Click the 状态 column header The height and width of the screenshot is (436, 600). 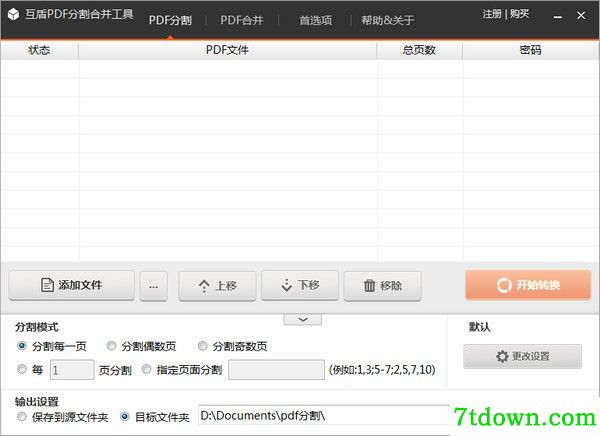pos(39,50)
